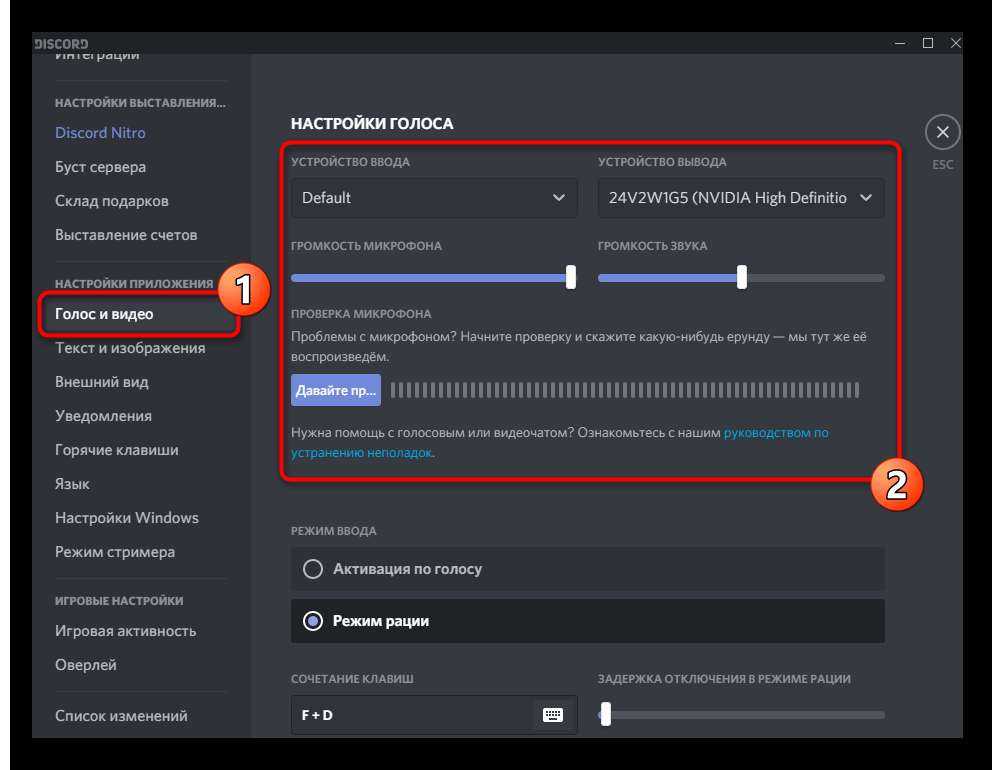Open Игровая активность settings
Viewport: 995px width, 770px height.
point(126,631)
